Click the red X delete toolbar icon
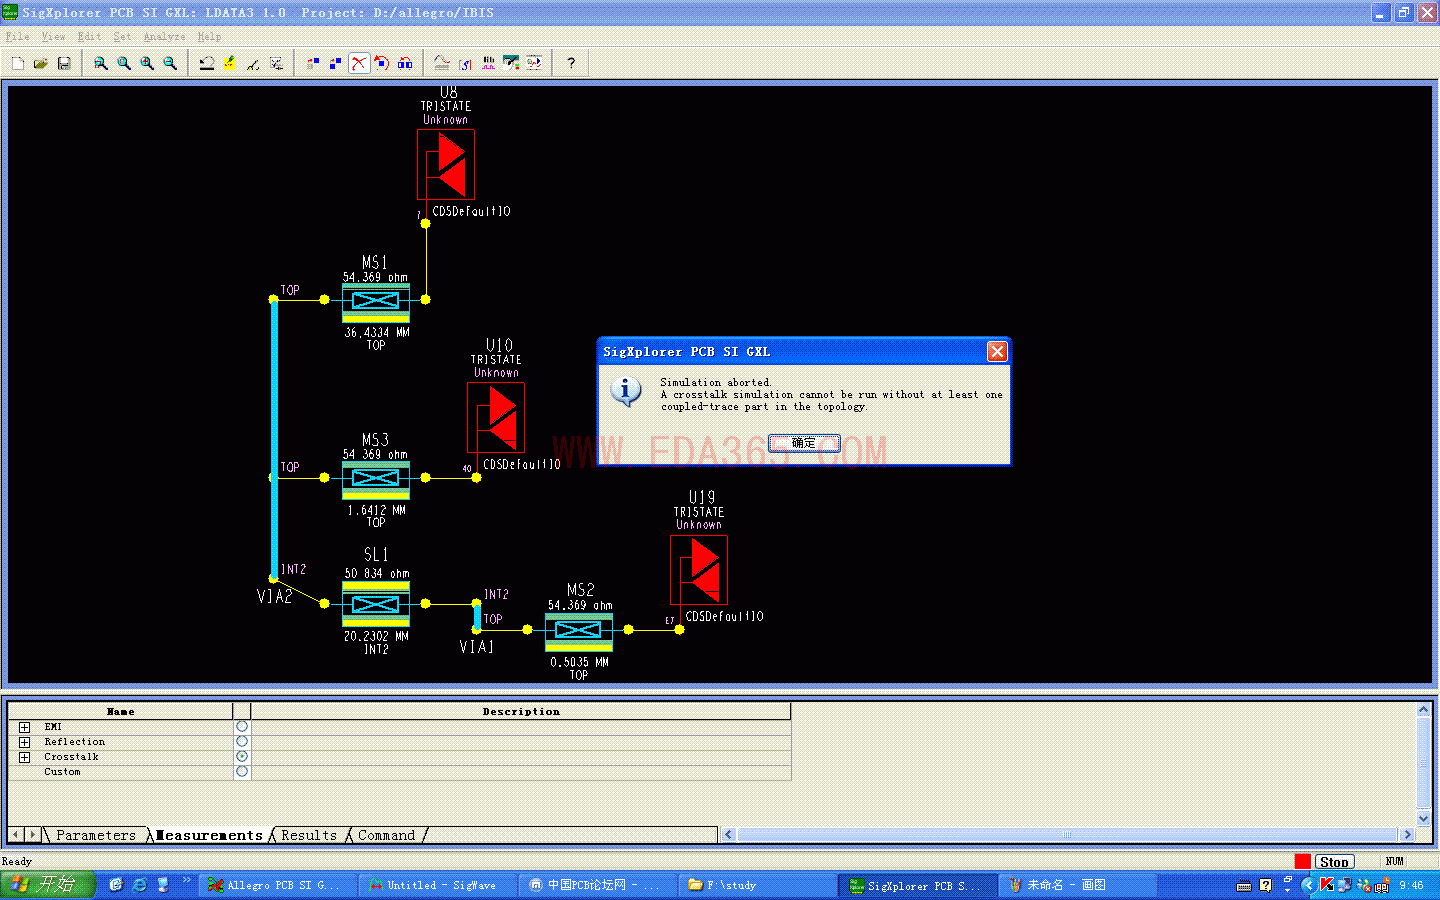The width and height of the screenshot is (1440, 900). [x=359, y=63]
